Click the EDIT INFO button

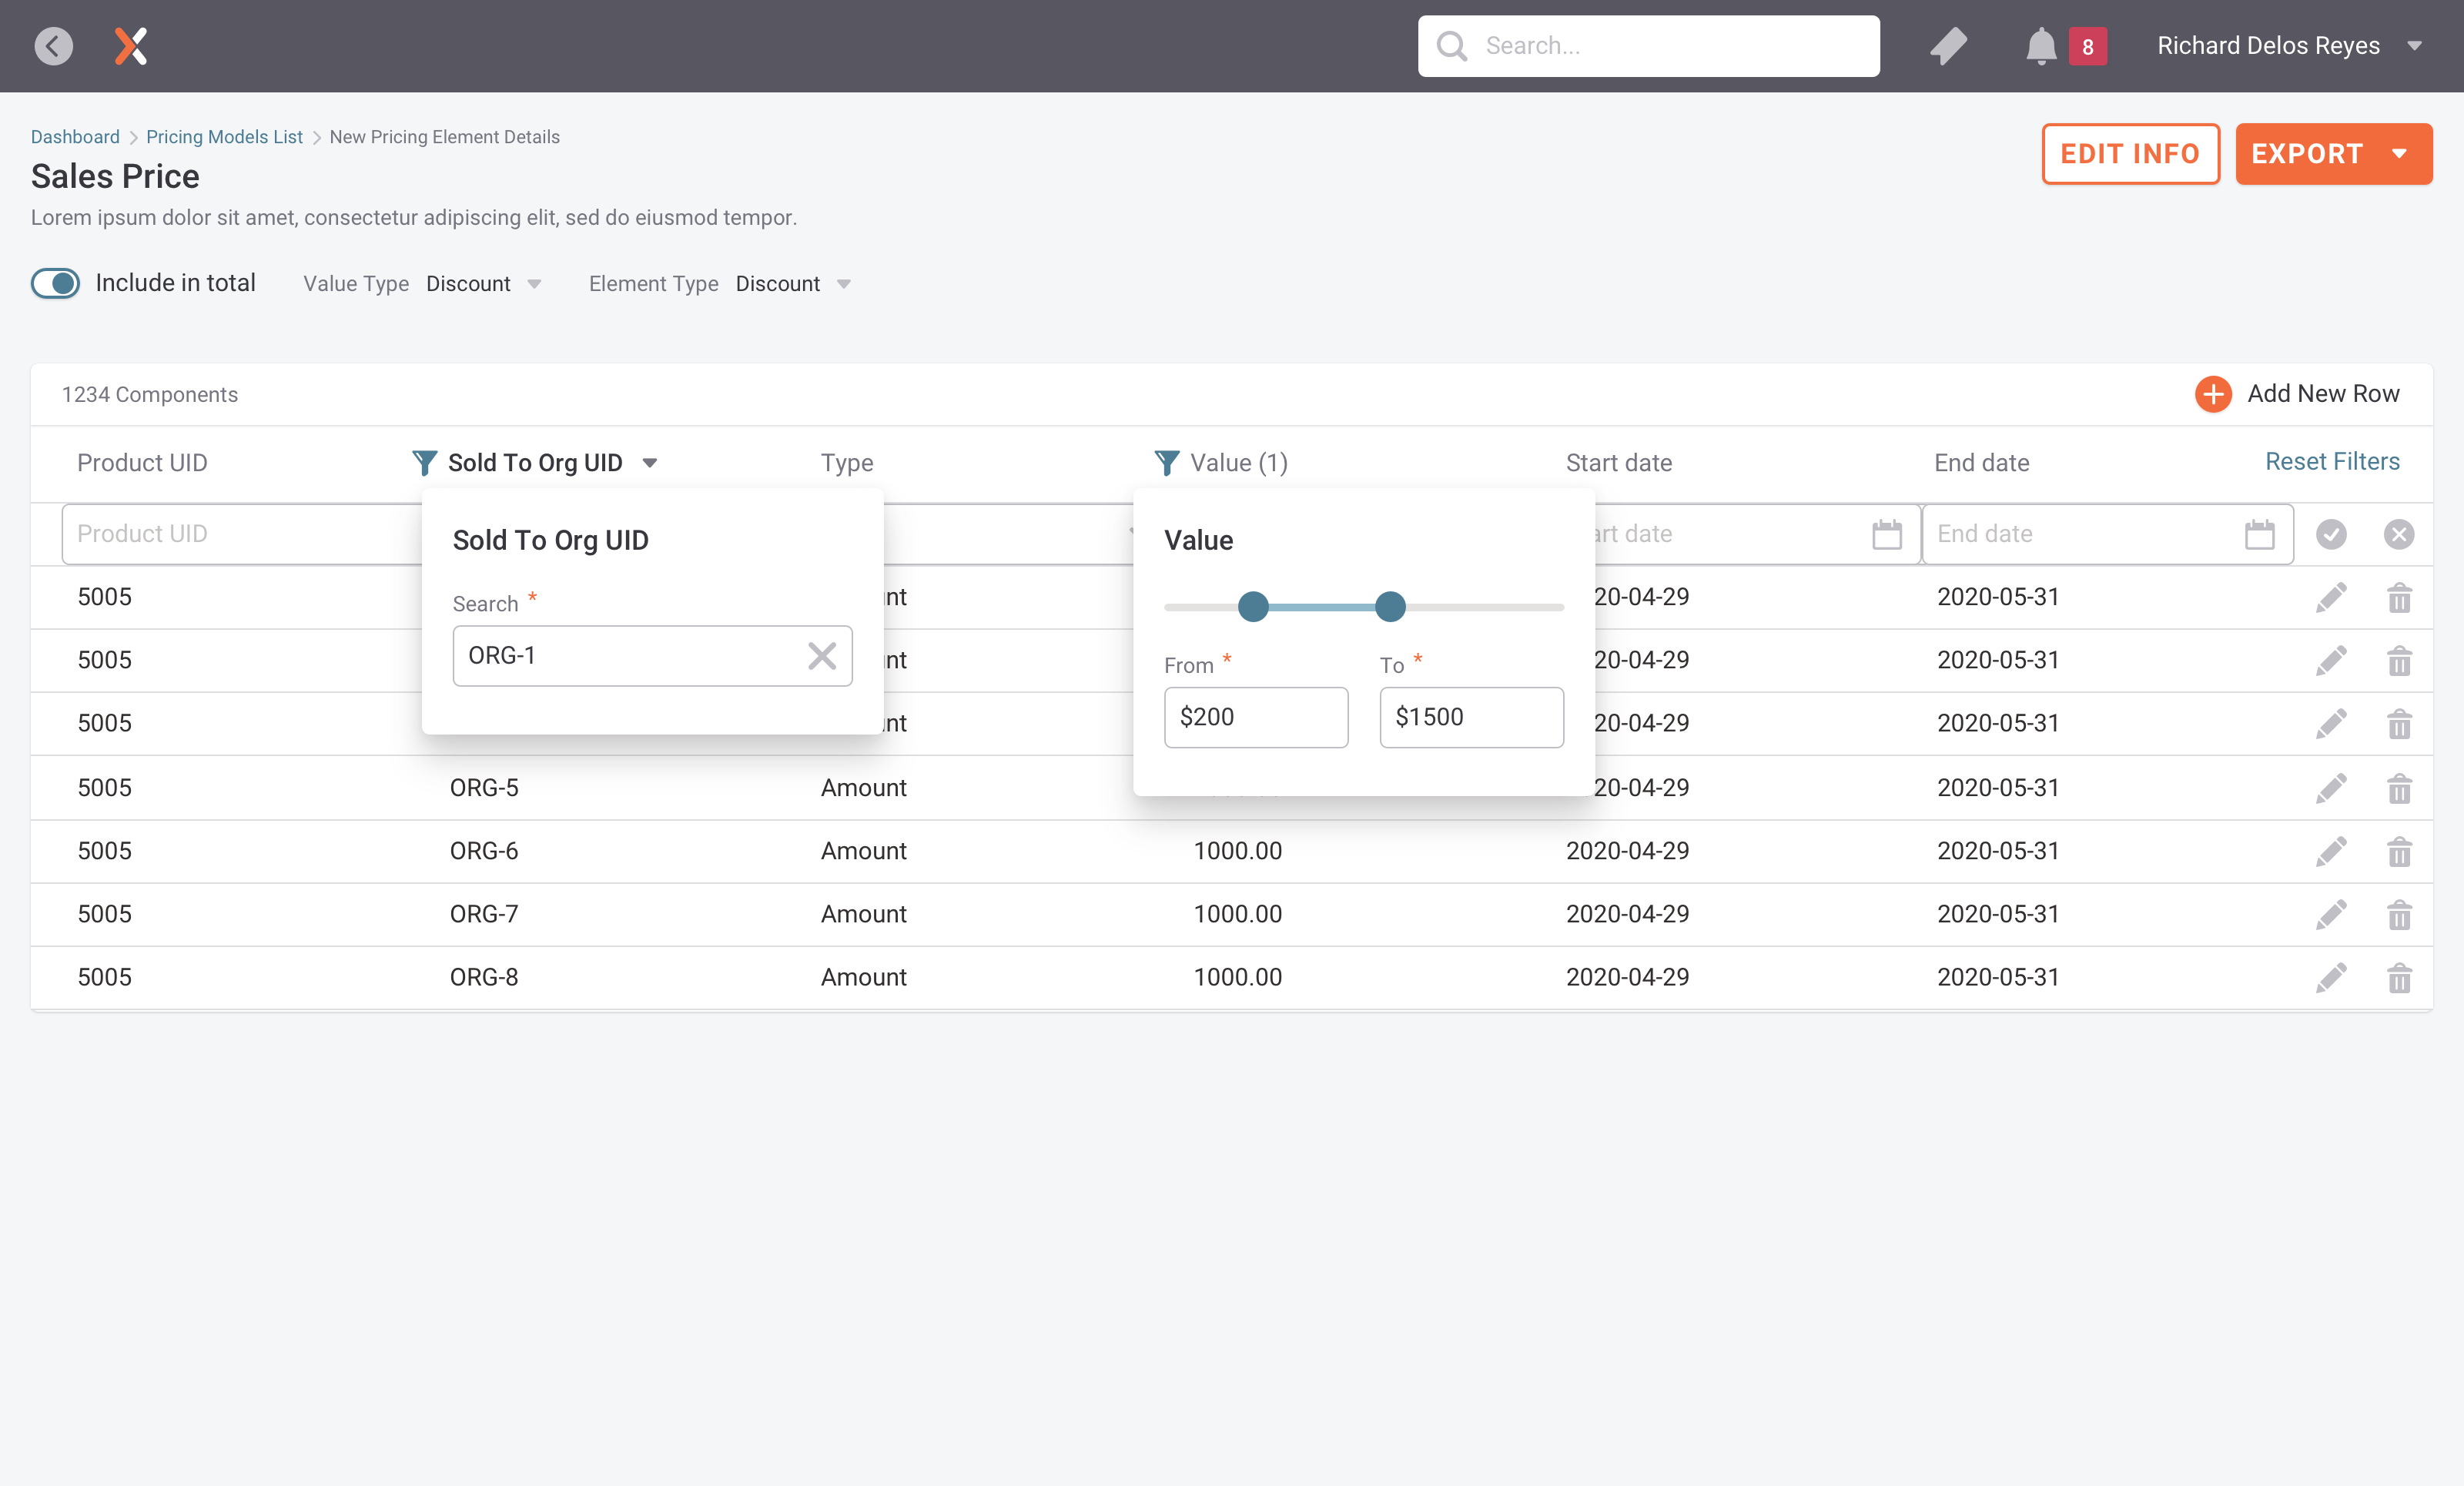[x=2131, y=154]
